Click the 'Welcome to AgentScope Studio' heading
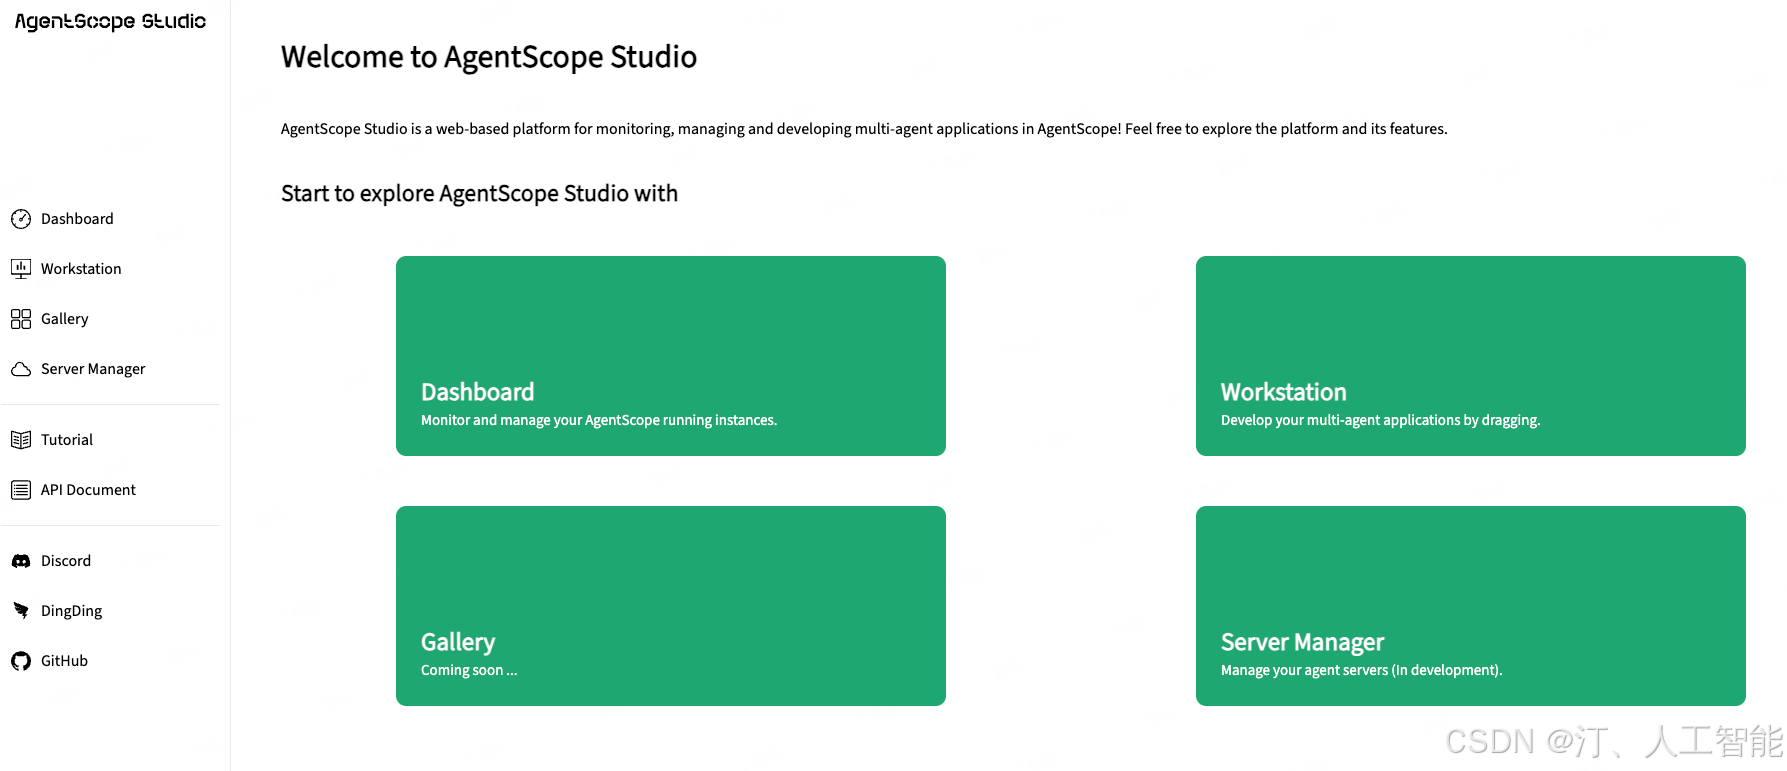The image size is (1787, 771). pyautogui.click(x=489, y=57)
